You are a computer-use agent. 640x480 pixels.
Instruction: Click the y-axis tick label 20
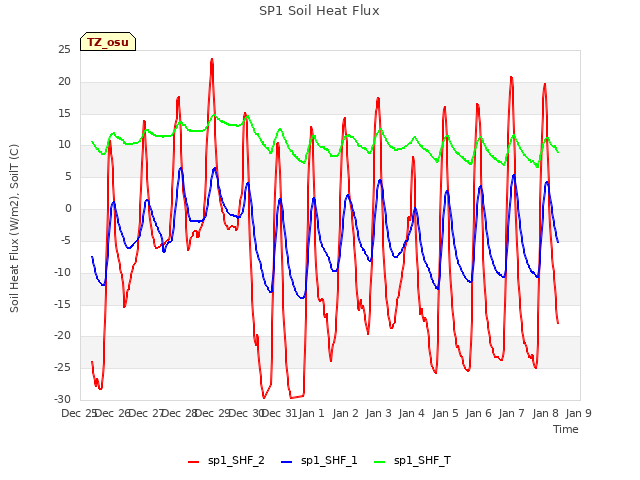pos(64,82)
